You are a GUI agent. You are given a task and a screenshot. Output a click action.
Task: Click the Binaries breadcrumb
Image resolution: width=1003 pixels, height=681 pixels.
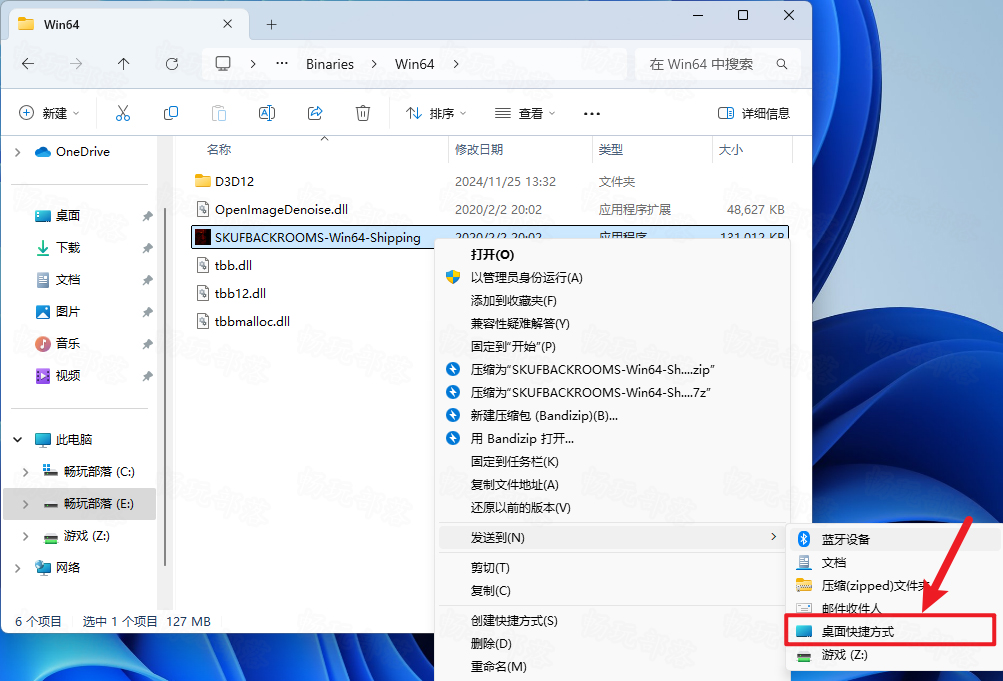click(330, 64)
